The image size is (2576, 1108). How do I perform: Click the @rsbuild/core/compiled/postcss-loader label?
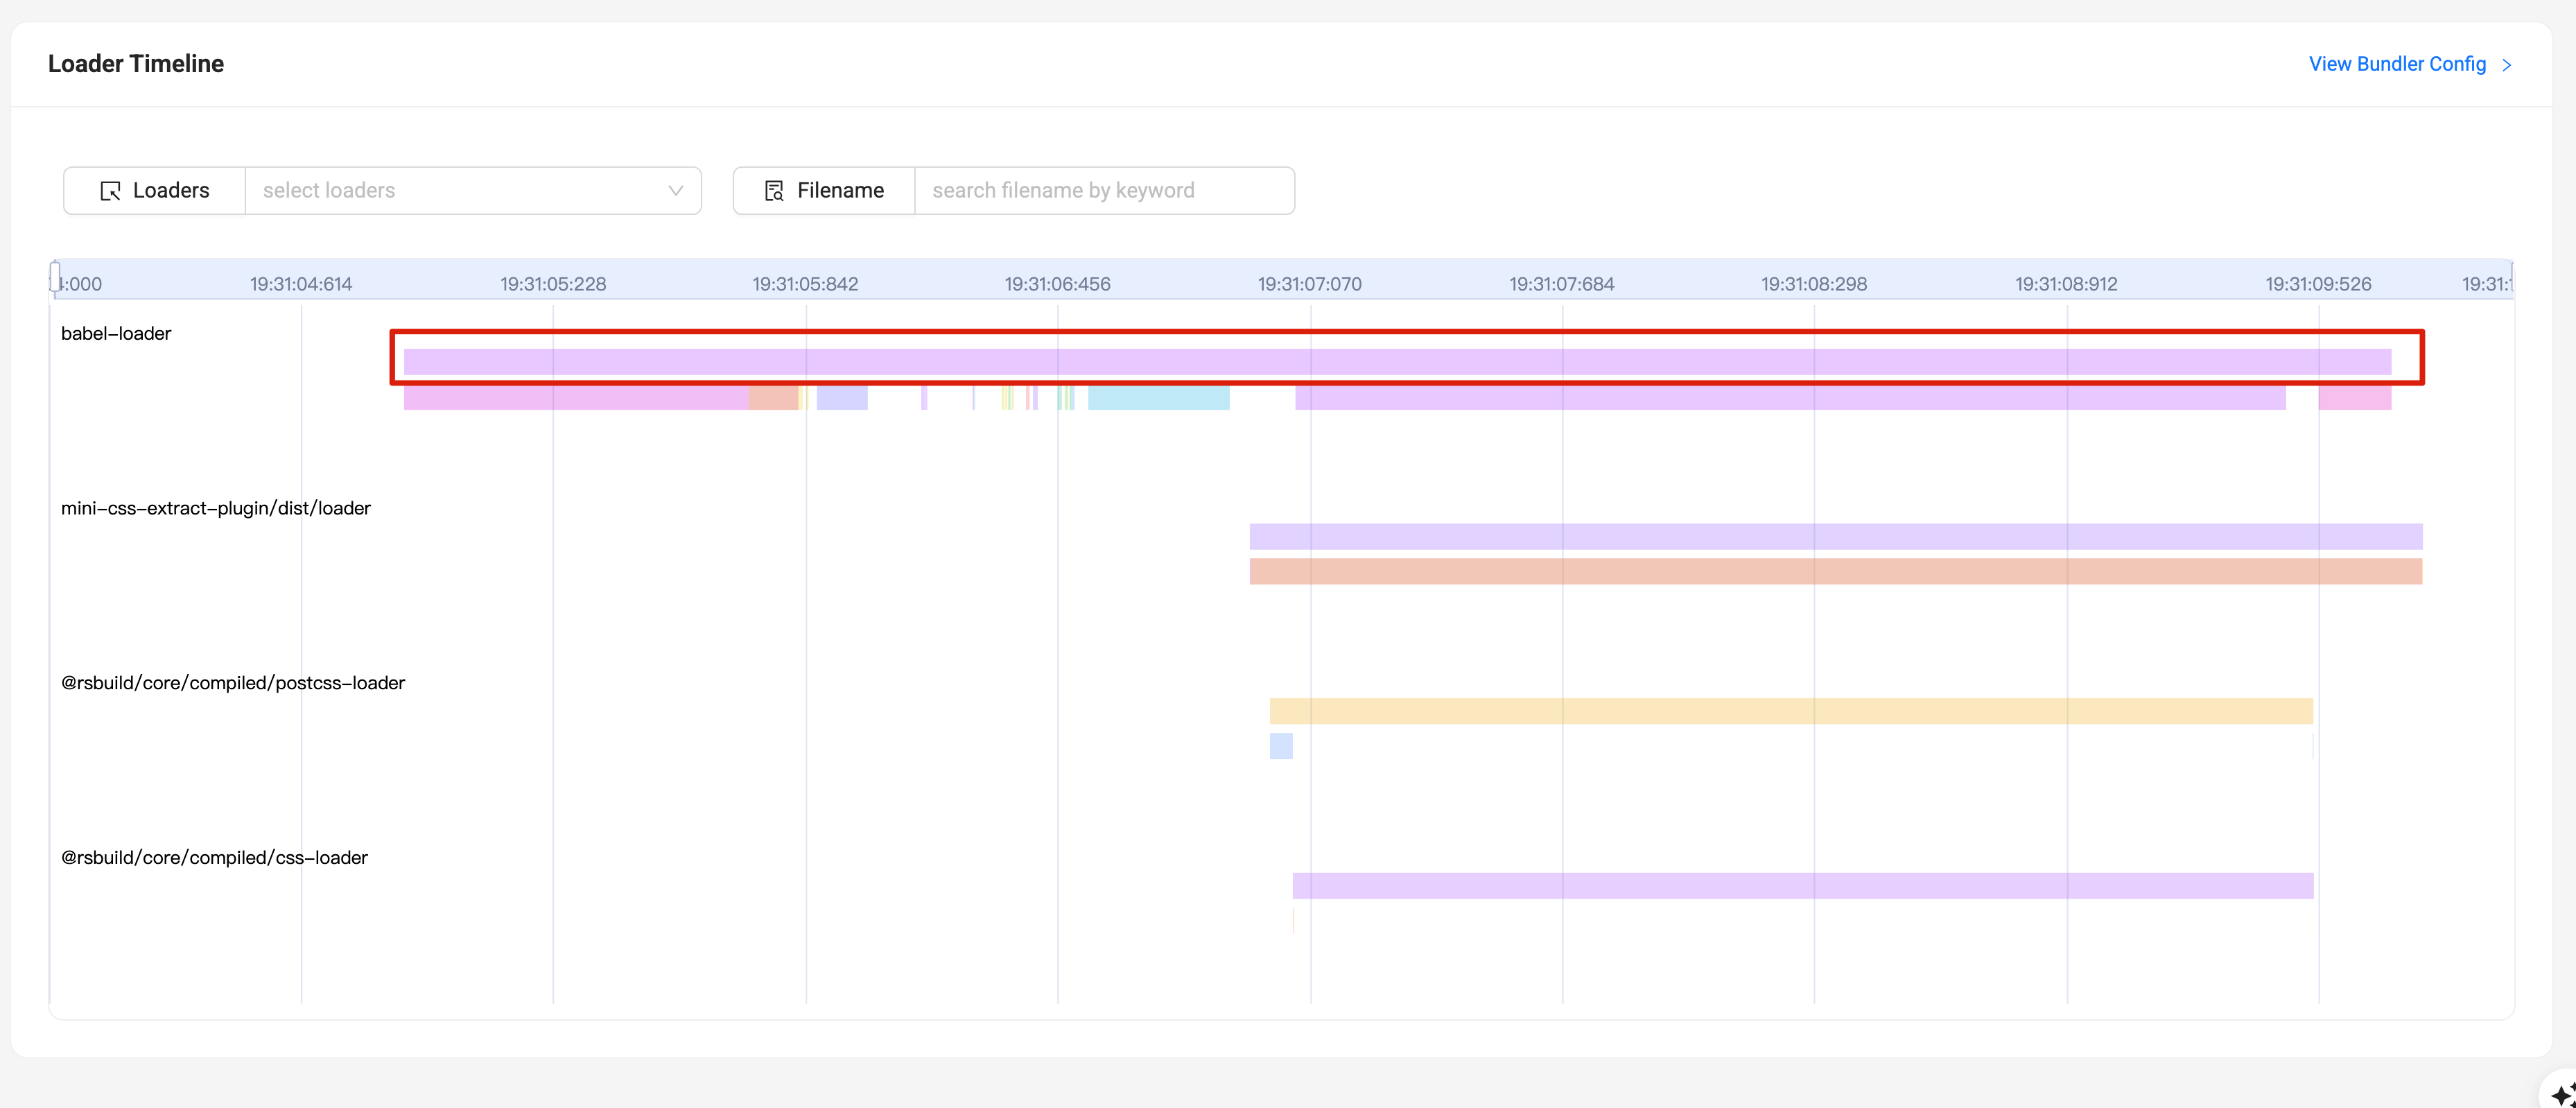click(233, 683)
